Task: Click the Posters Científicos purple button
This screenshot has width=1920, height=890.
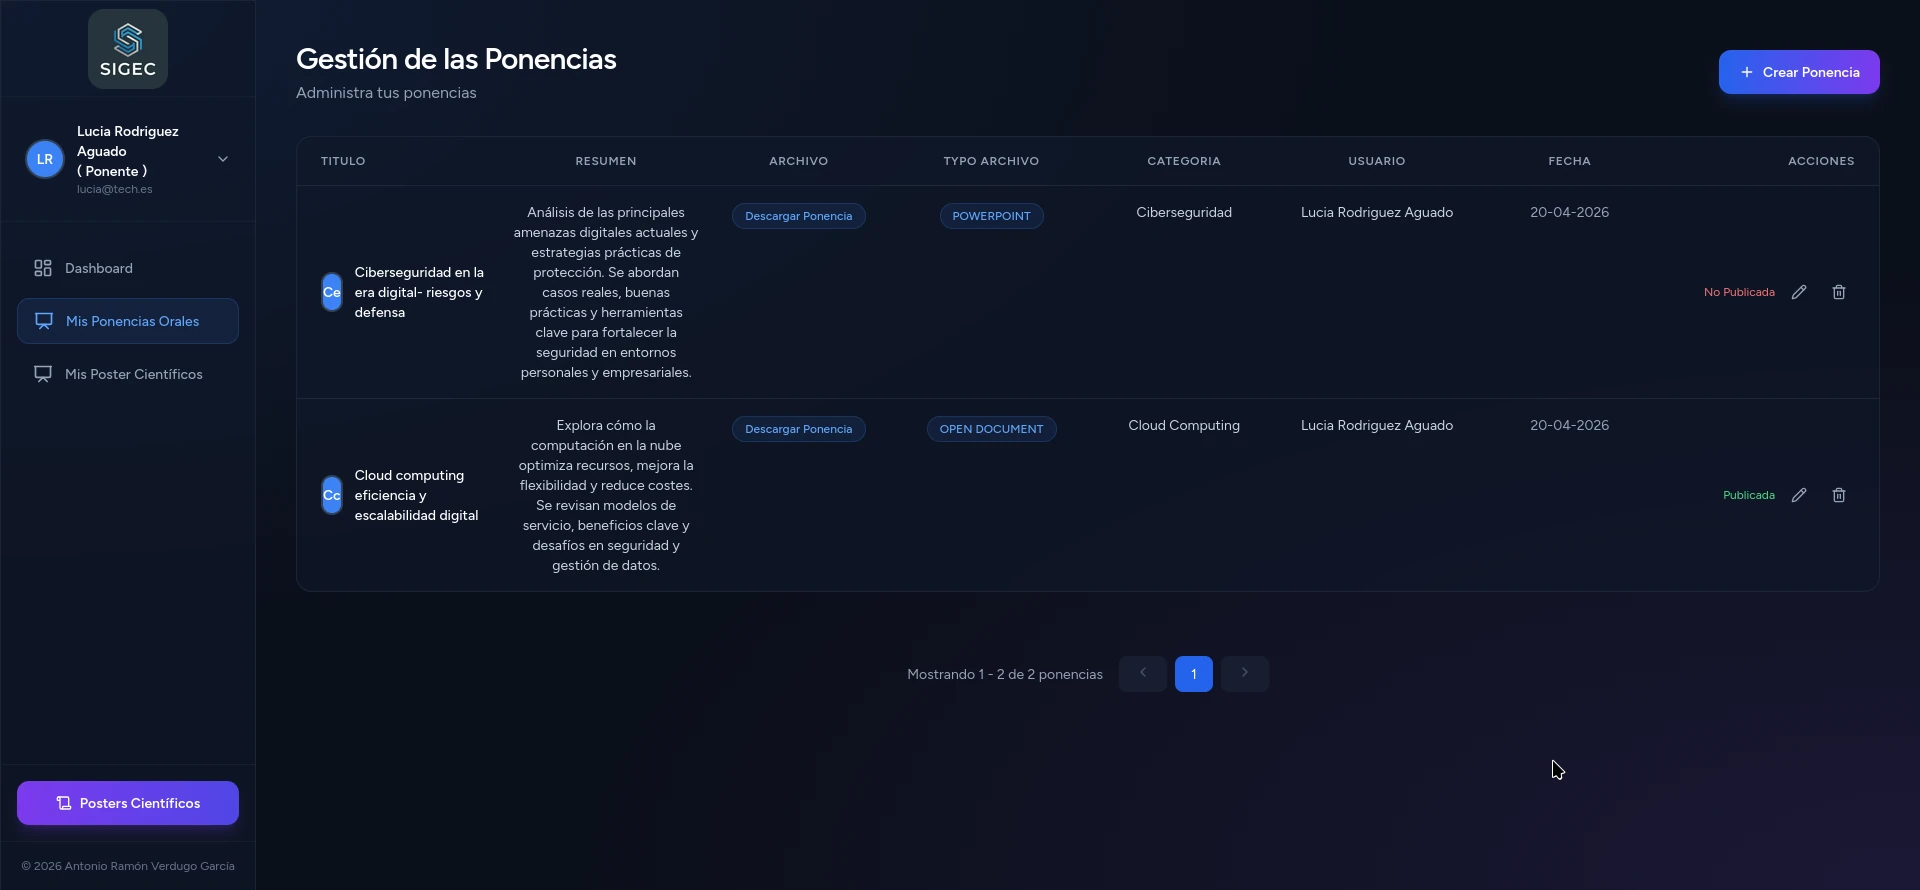Action: tap(128, 803)
